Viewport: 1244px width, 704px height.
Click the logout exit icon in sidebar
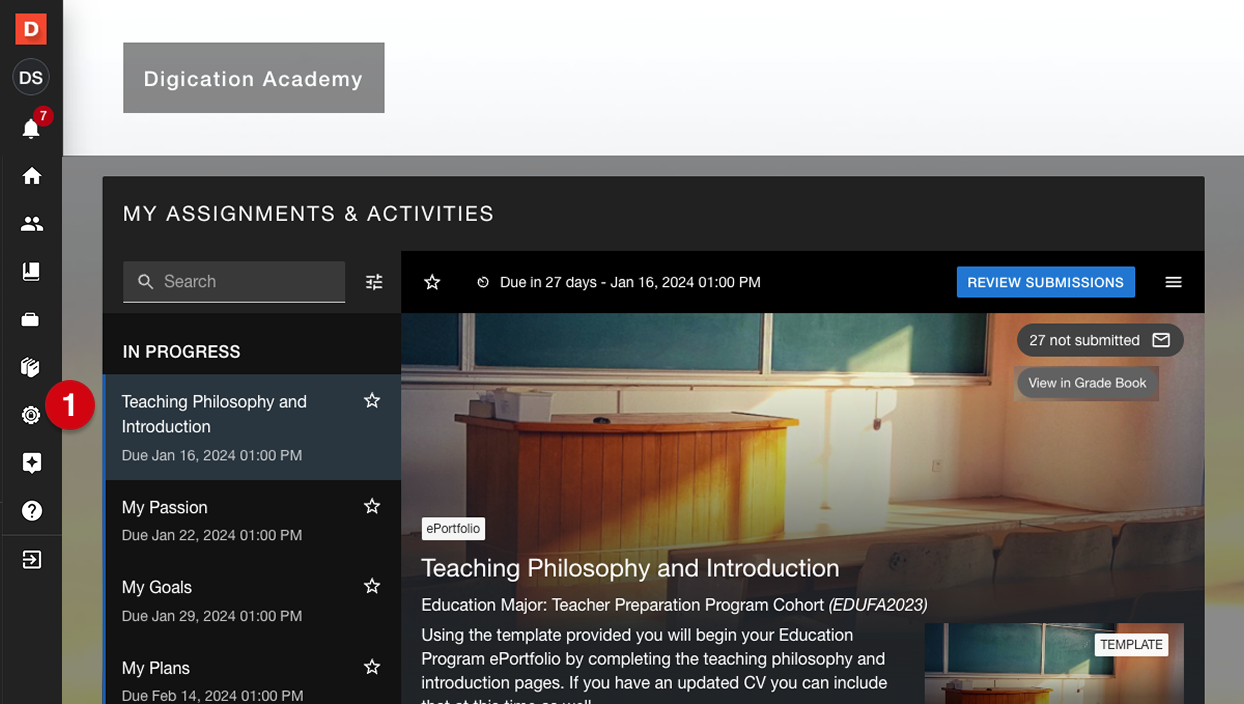(x=31, y=559)
